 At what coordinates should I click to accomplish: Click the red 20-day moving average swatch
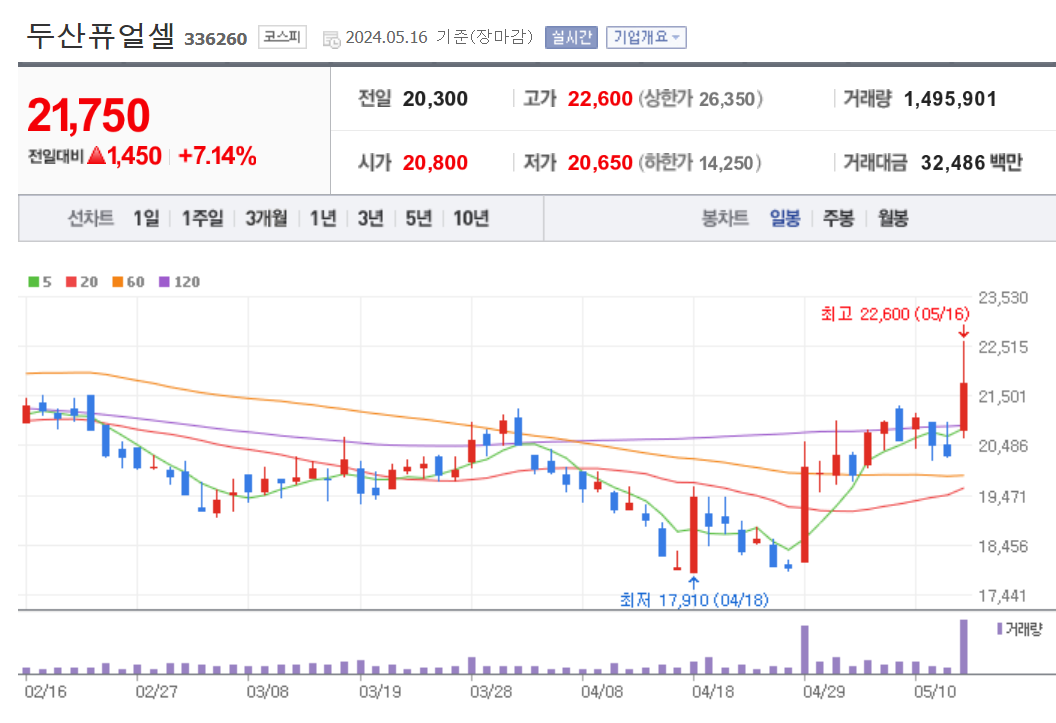click(x=71, y=281)
